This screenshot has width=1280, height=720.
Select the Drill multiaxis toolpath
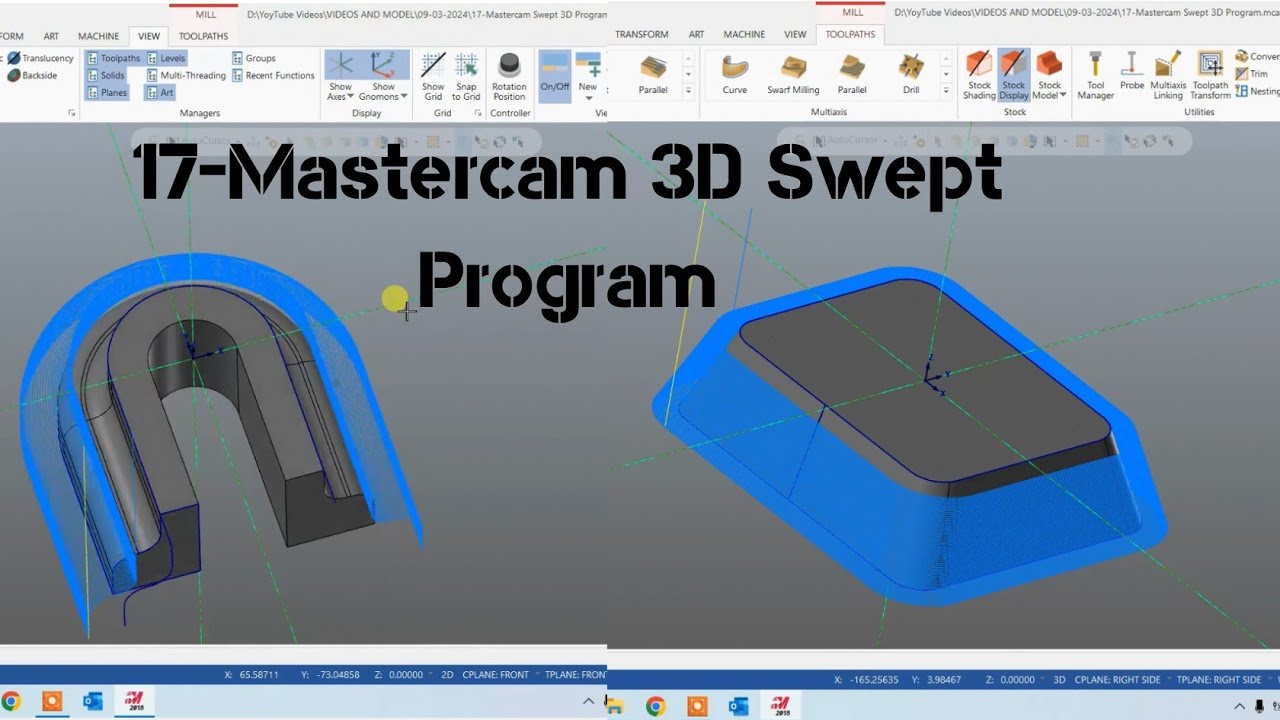(x=911, y=75)
